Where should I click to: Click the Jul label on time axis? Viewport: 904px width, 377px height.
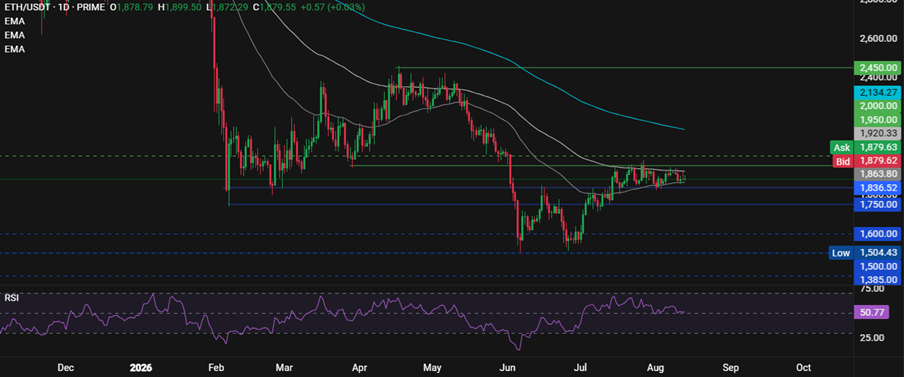click(581, 367)
